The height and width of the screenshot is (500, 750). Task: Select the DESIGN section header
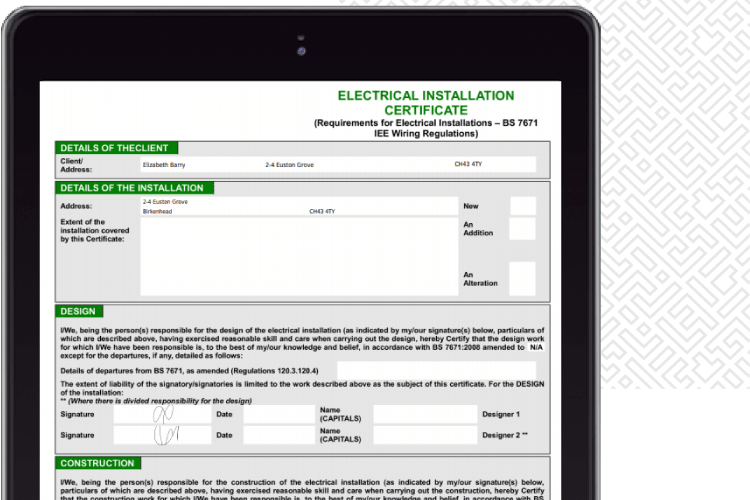[x=78, y=312]
